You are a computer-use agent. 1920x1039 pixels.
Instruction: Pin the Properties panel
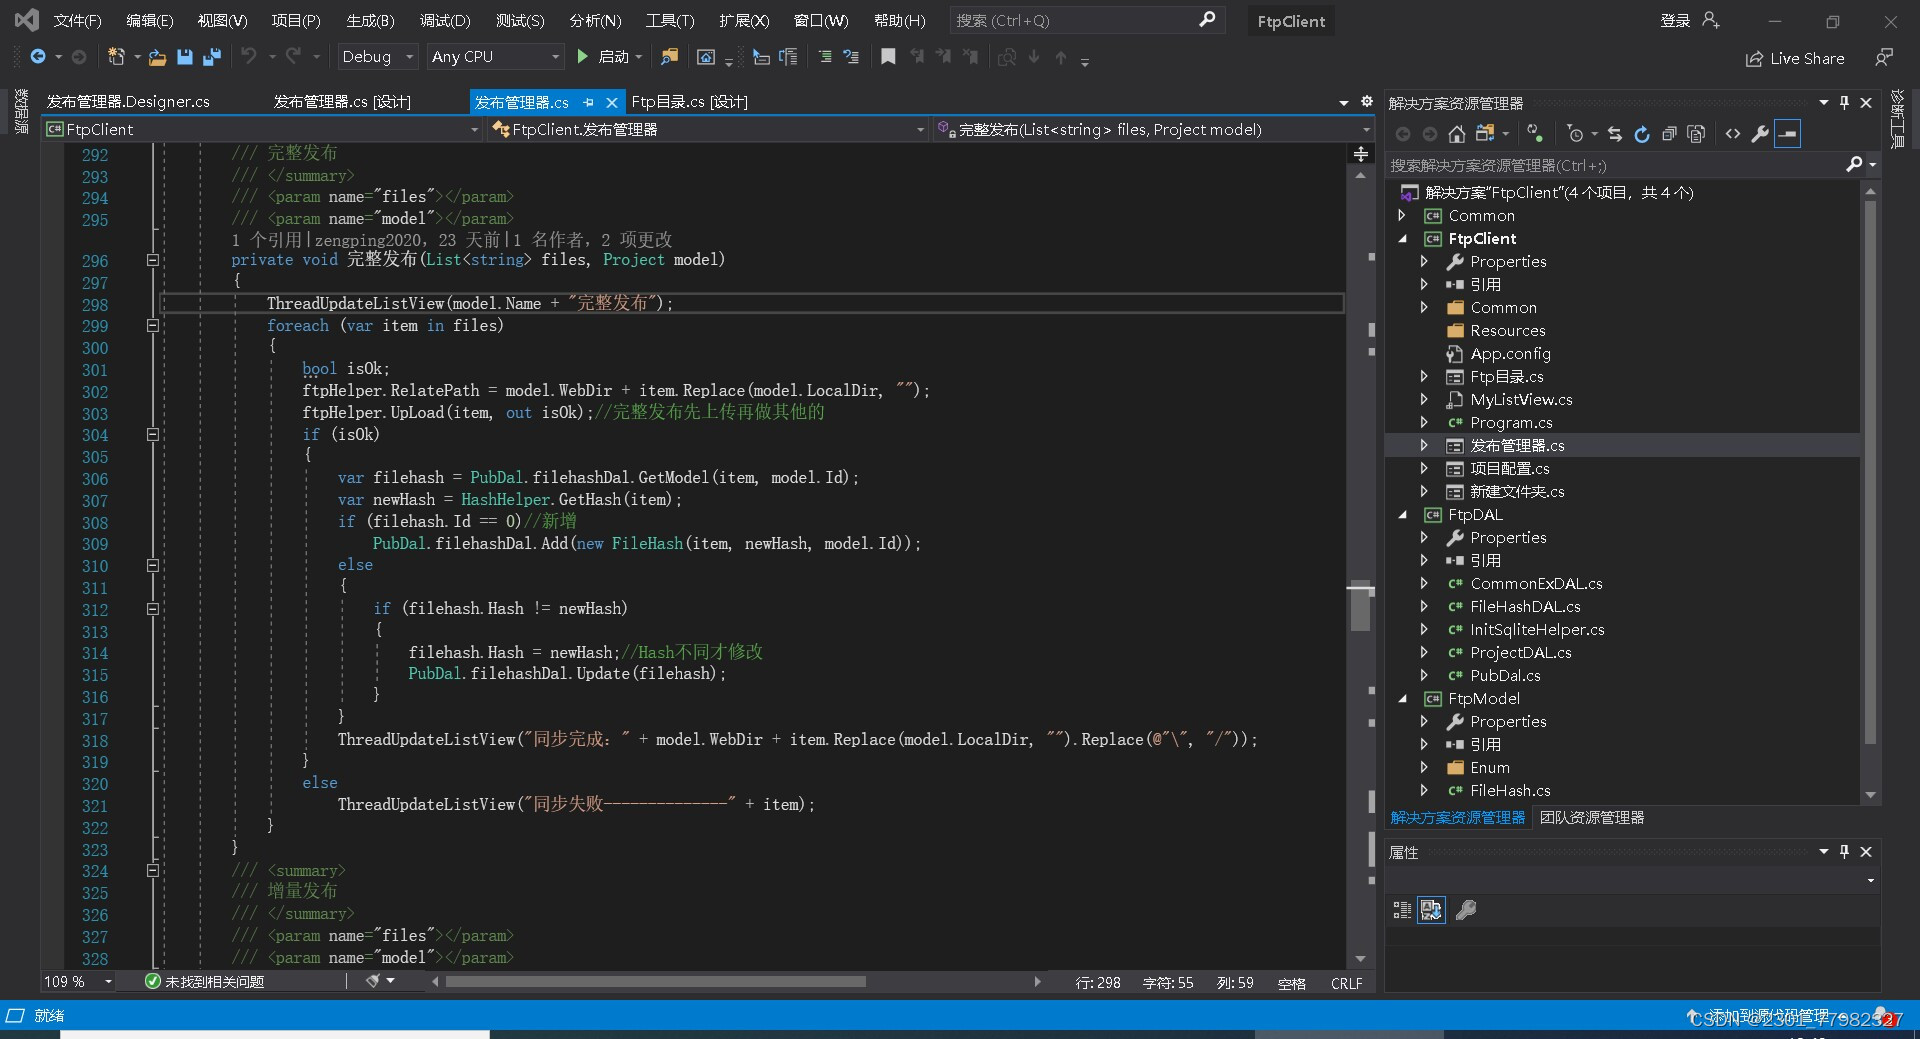click(1844, 852)
